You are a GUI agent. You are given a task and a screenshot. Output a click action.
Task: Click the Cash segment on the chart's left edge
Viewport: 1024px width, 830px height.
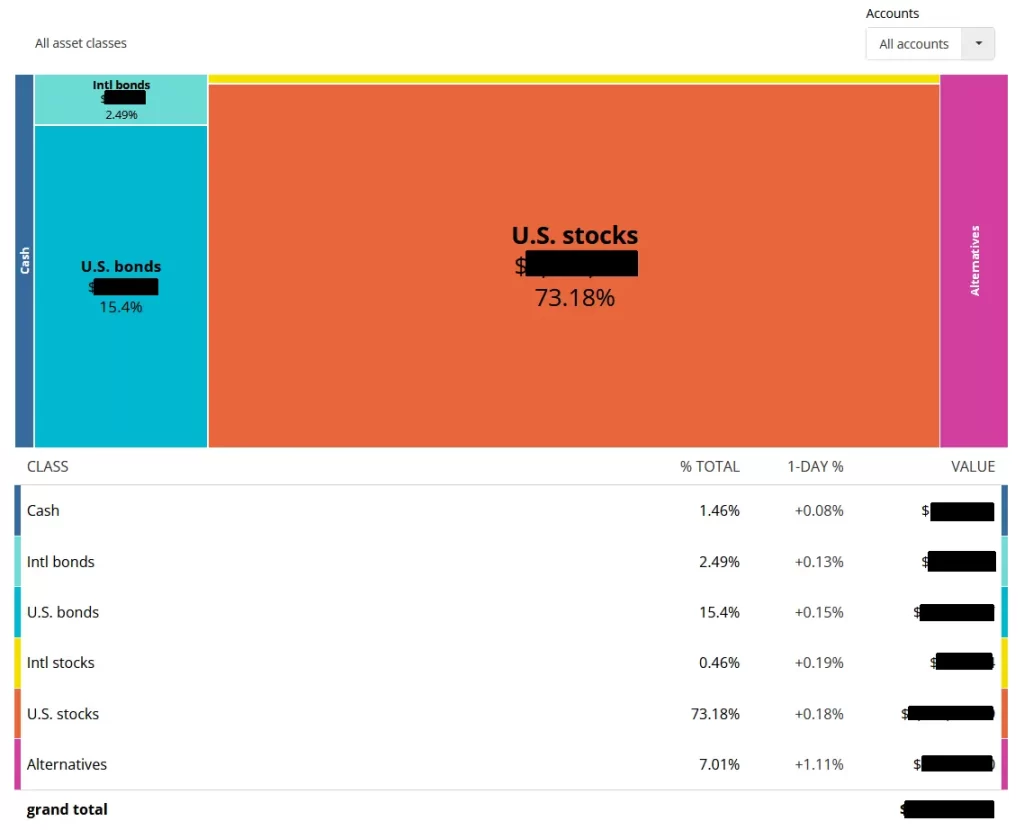[x=24, y=260]
